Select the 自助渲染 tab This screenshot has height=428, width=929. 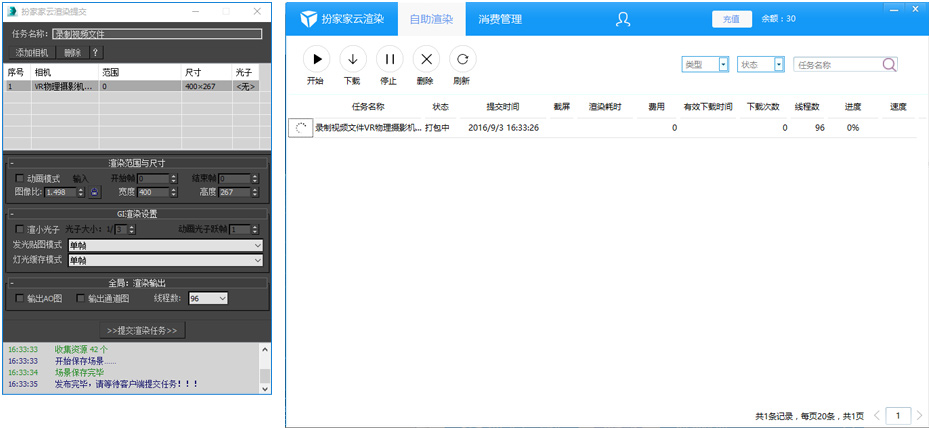[431, 19]
